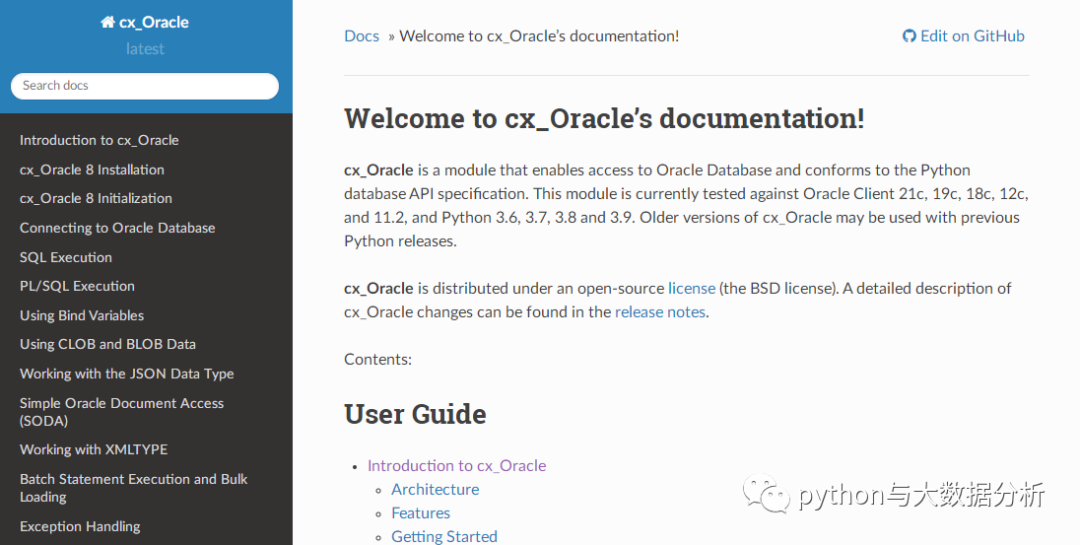The image size is (1080, 545).
Task: Open the SQL Execution sidebar item
Action: point(65,257)
